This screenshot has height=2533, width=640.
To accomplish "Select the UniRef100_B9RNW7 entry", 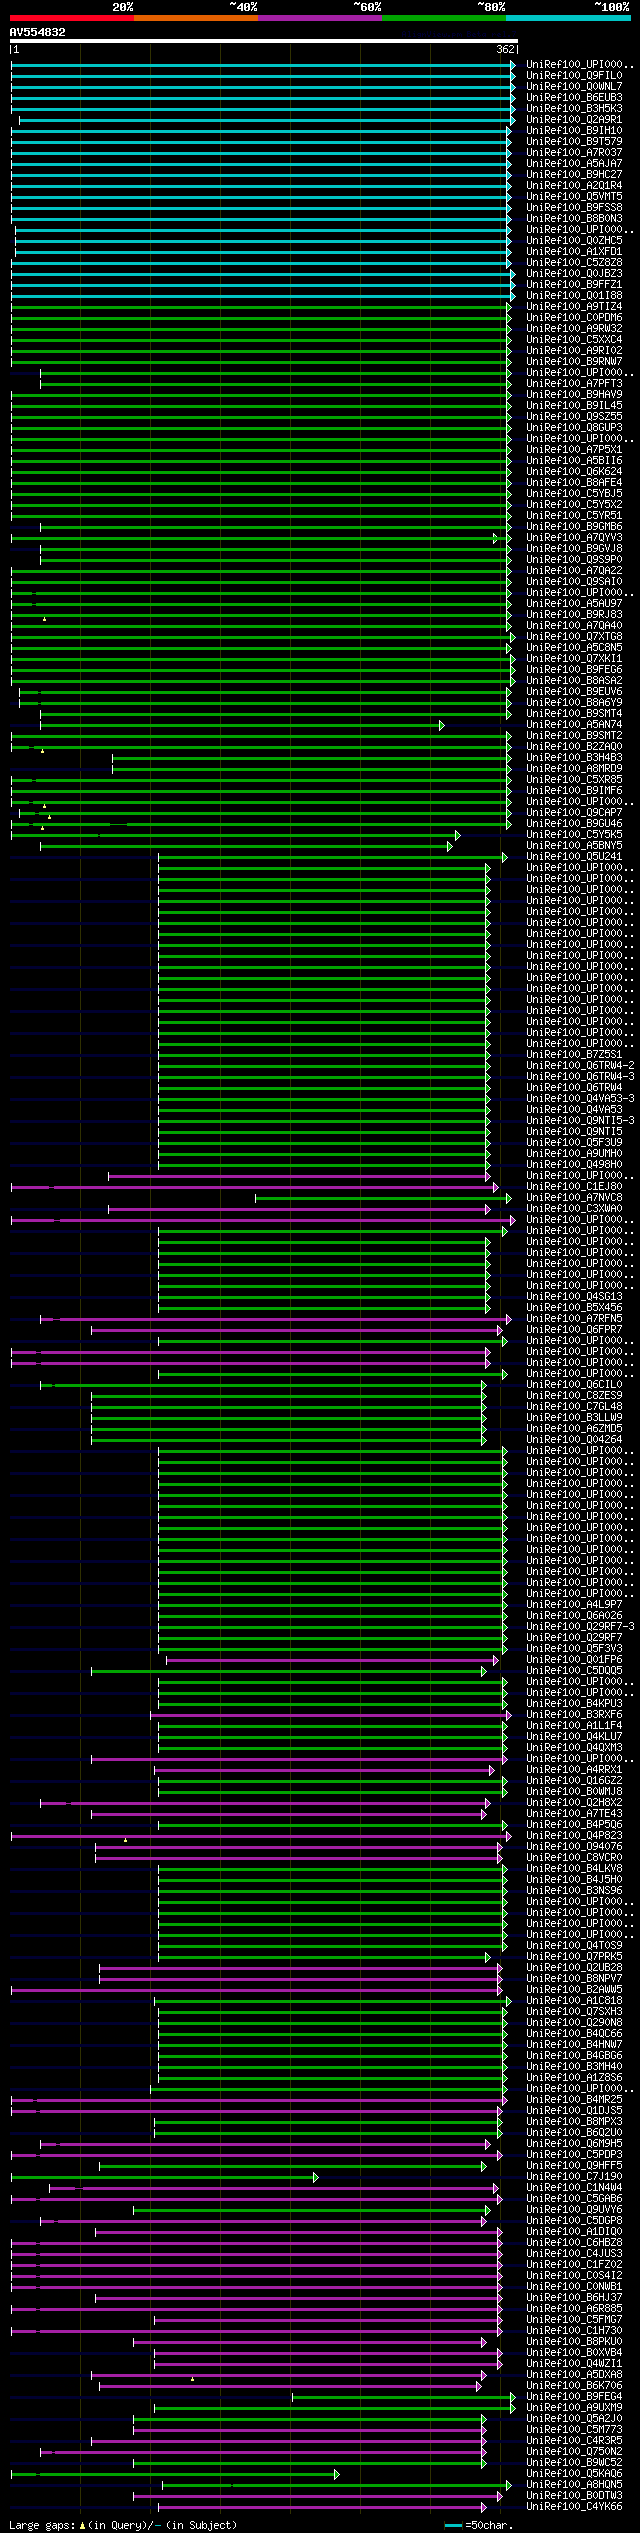I will tap(574, 361).
